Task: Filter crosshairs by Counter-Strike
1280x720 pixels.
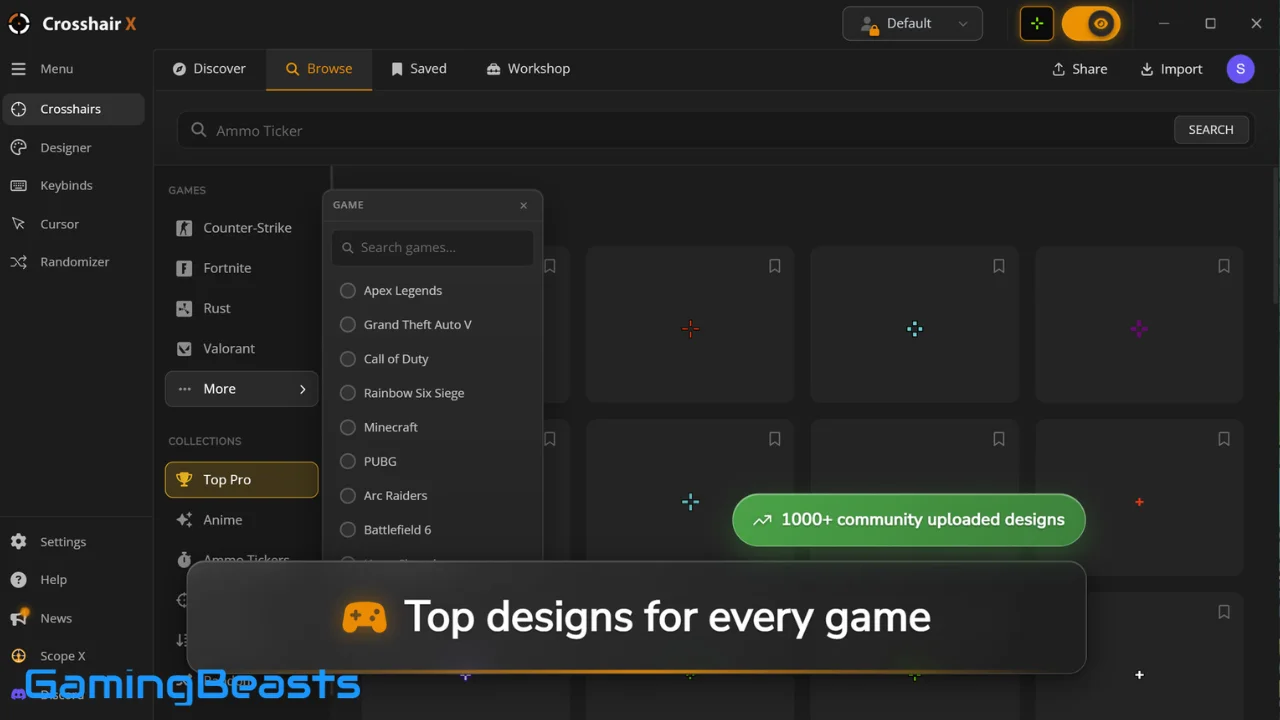Action: tap(241, 228)
